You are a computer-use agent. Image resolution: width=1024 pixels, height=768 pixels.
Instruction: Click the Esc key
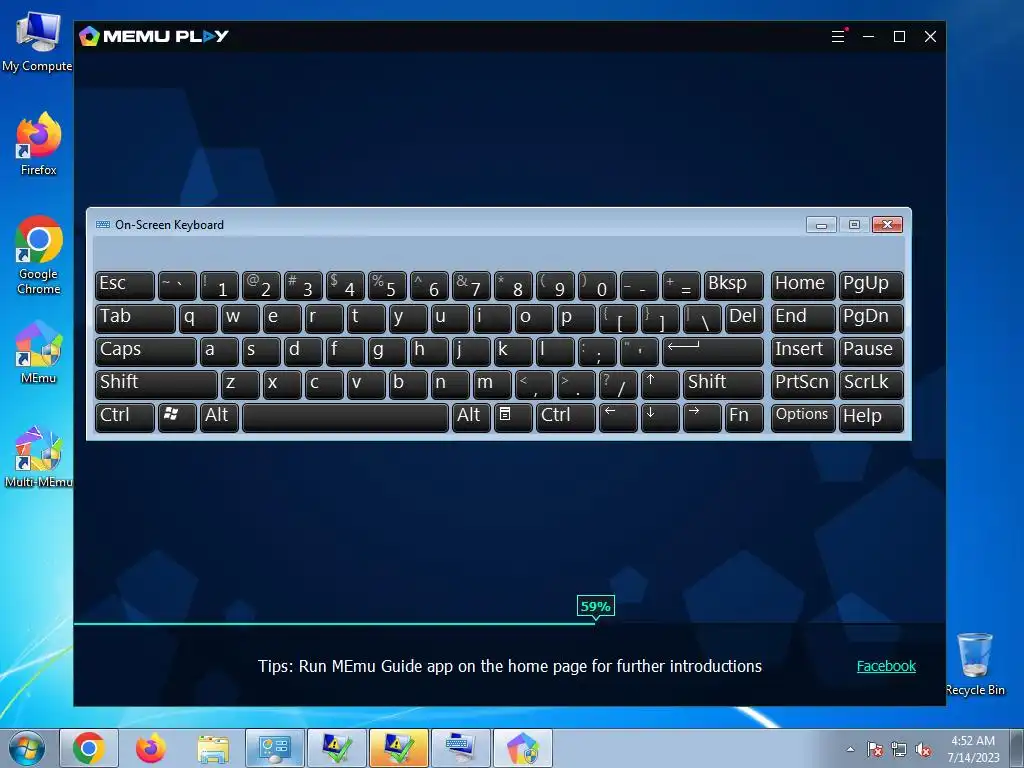125,285
